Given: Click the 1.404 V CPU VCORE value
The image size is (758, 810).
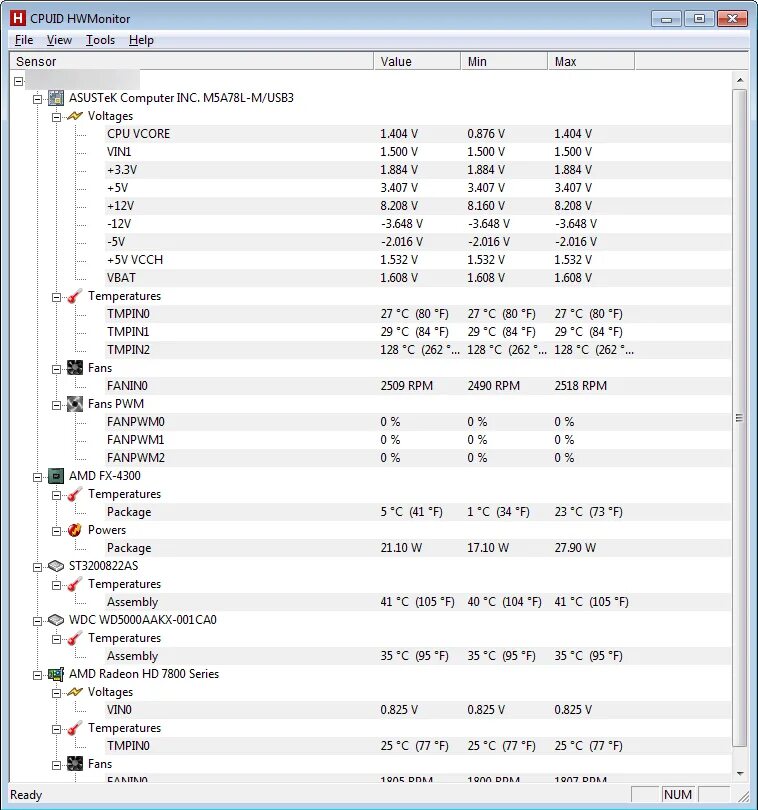Looking at the screenshot, I should pos(399,134).
